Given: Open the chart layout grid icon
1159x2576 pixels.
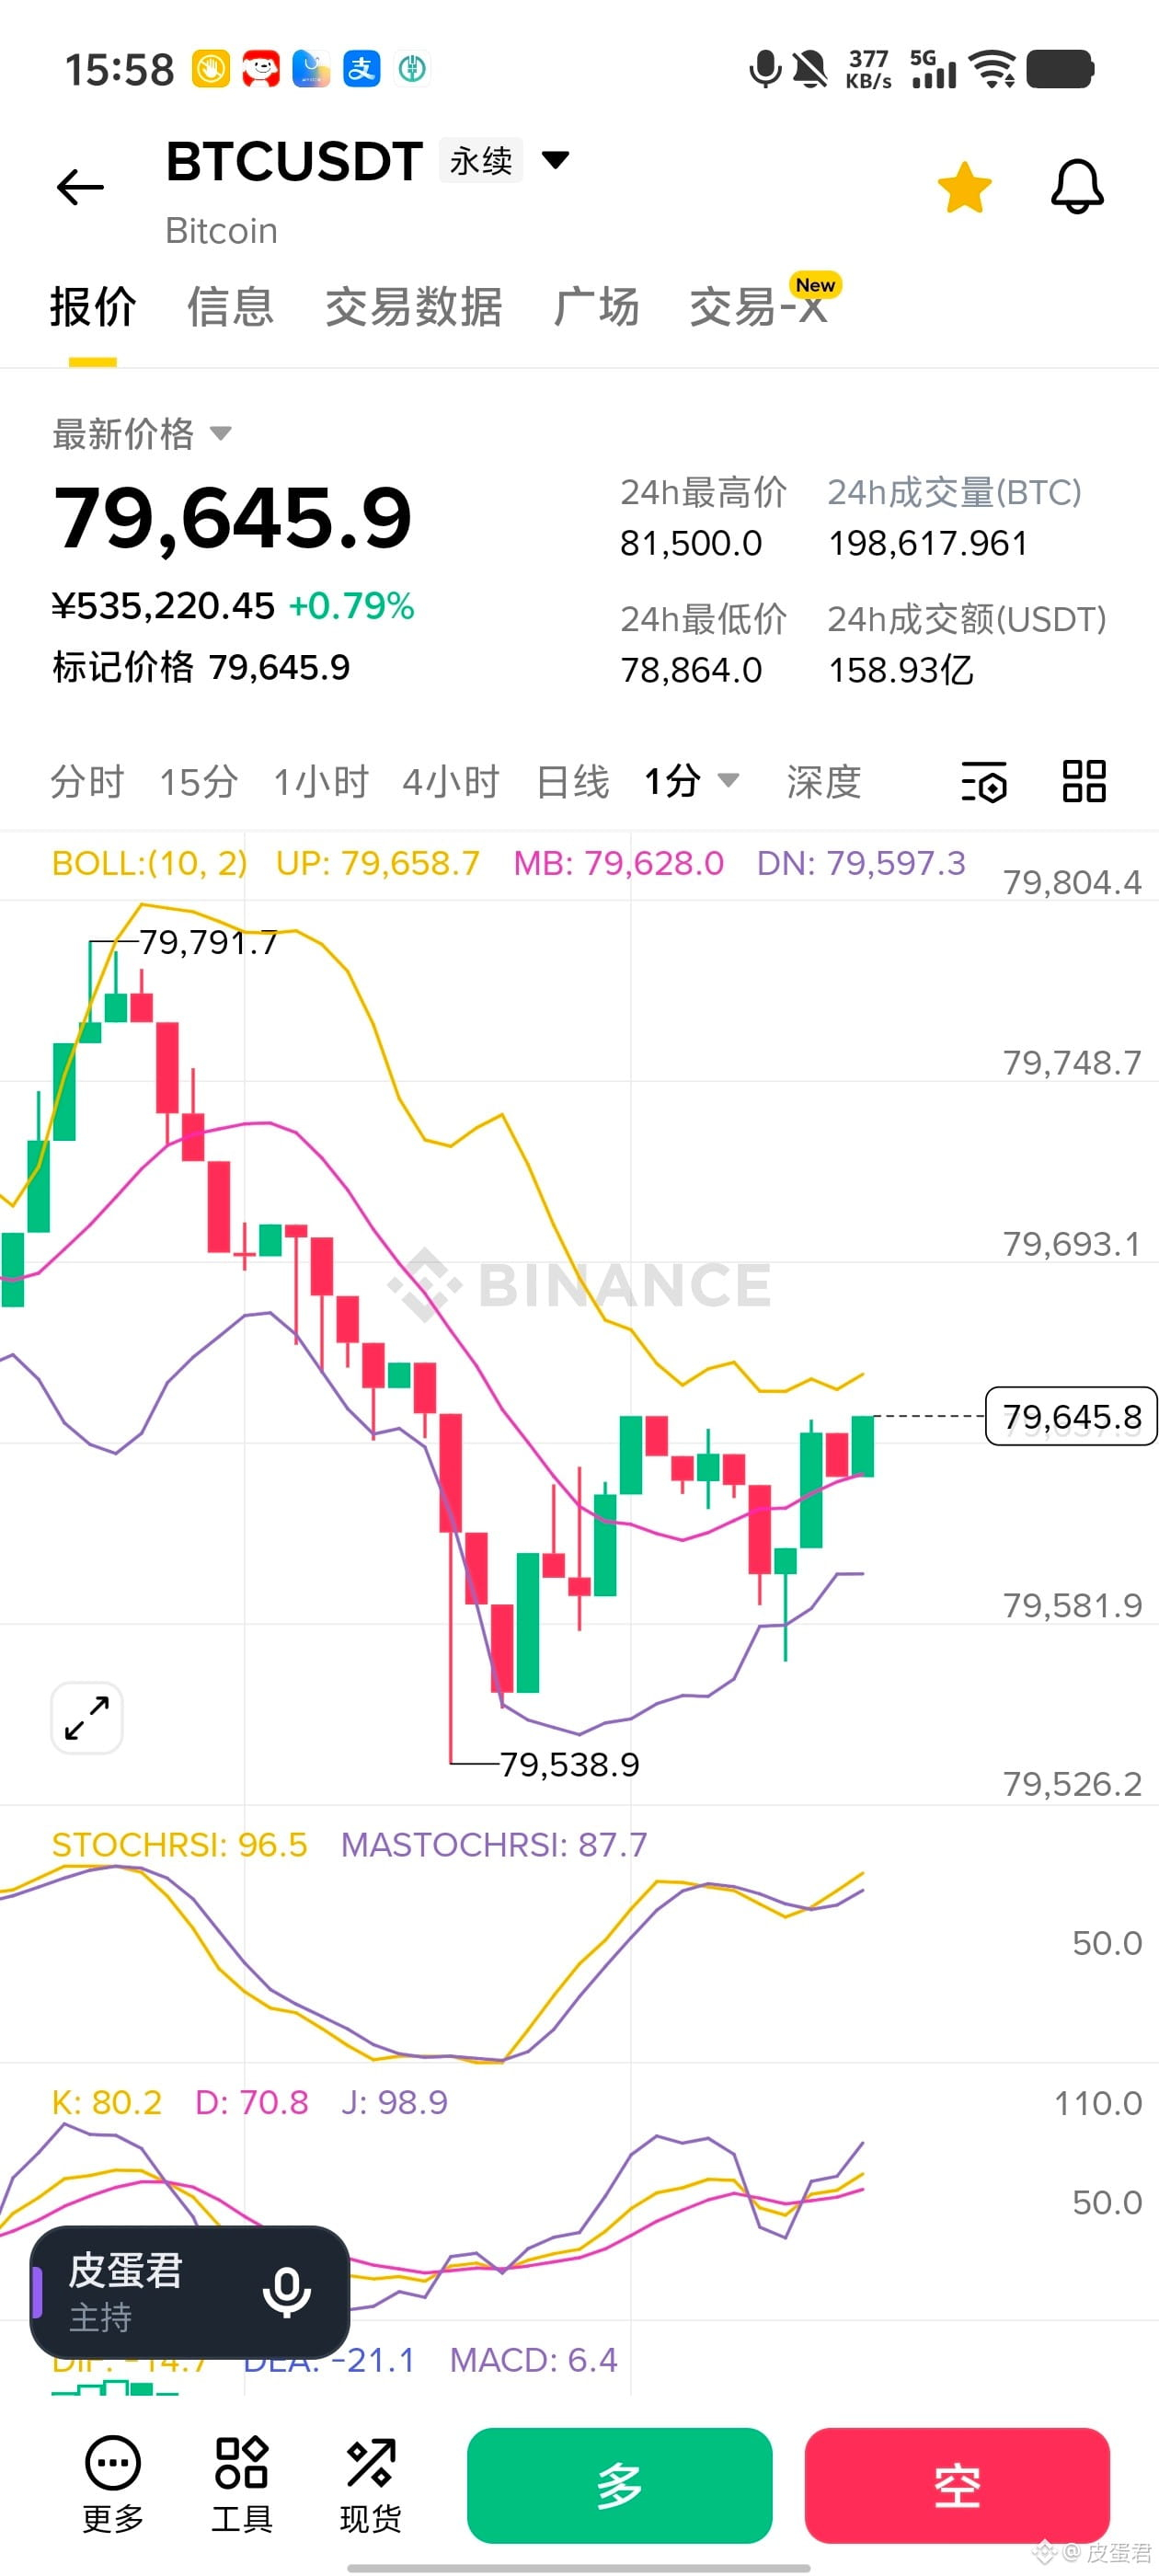Looking at the screenshot, I should (1084, 781).
